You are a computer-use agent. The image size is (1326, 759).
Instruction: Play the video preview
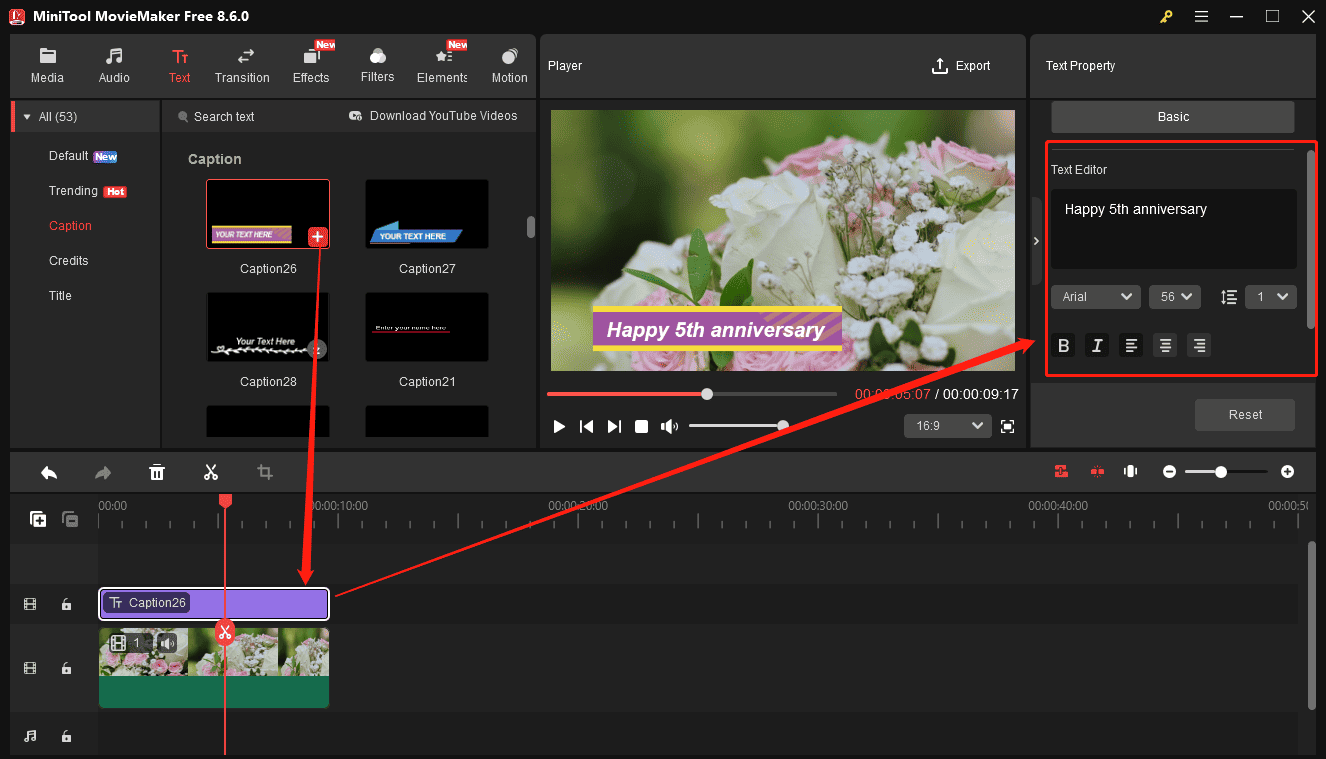click(559, 426)
